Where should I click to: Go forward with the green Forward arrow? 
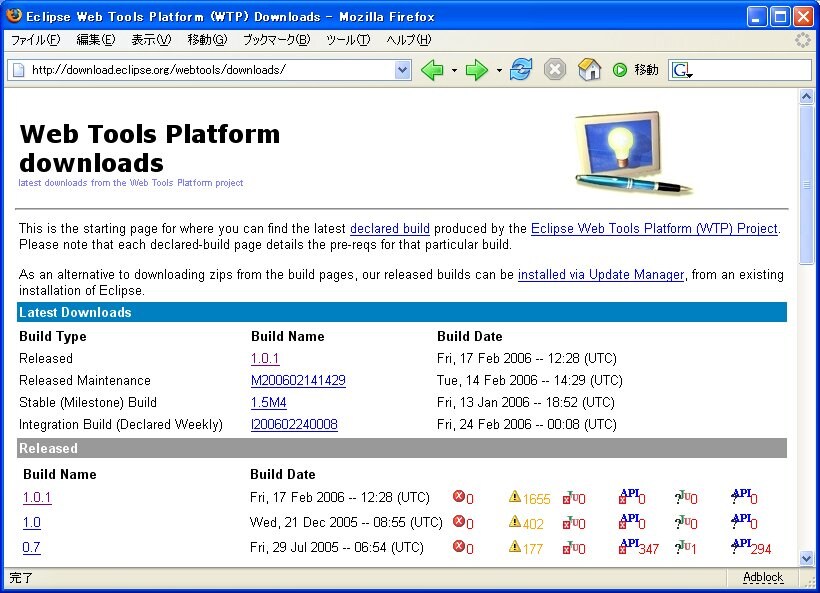click(x=476, y=70)
